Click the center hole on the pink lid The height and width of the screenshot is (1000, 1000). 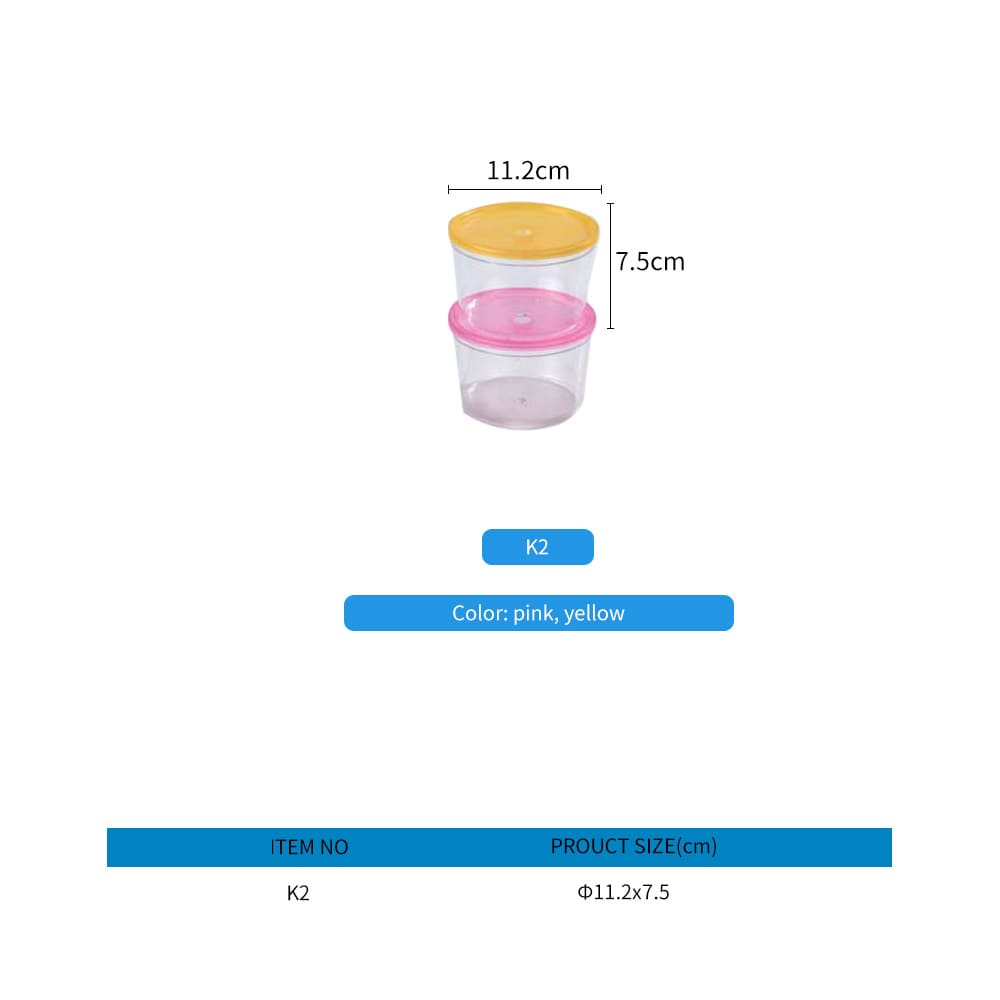(519, 320)
